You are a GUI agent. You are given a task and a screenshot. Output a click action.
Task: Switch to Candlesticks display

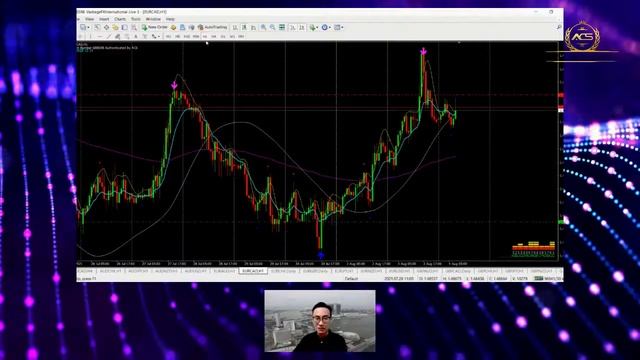pos(244,27)
